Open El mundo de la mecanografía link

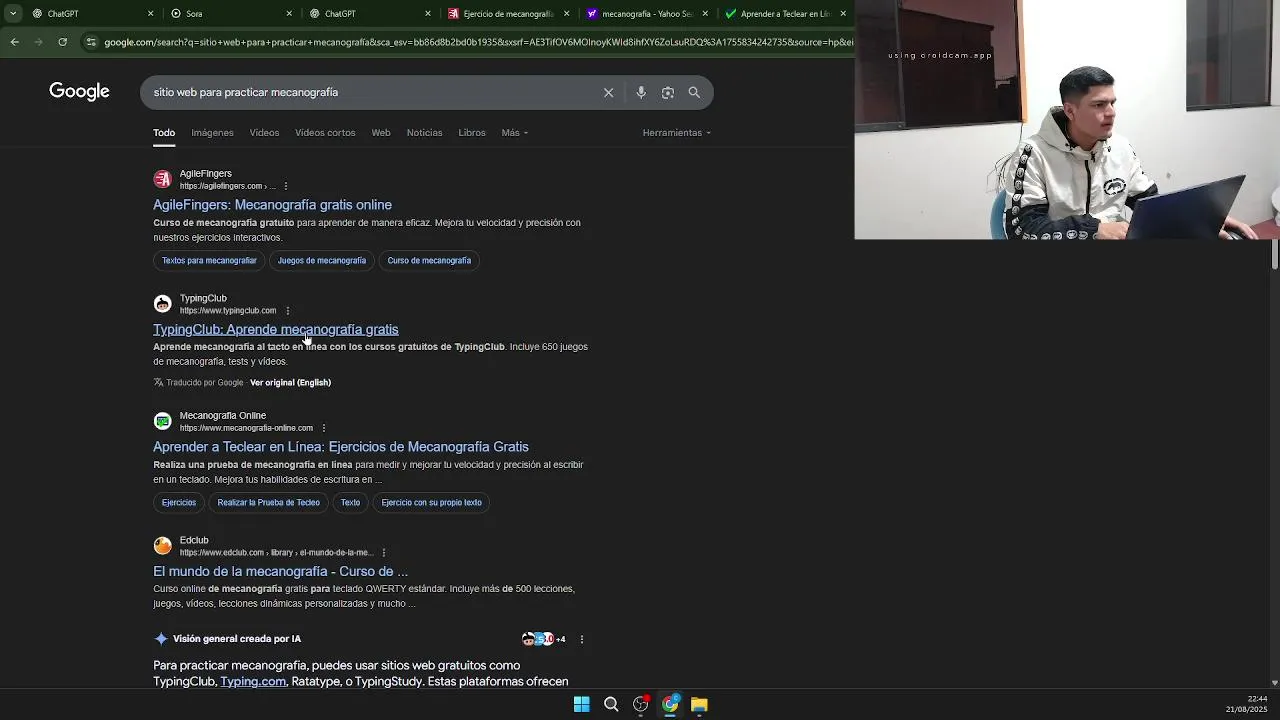(x=280, y=572)
